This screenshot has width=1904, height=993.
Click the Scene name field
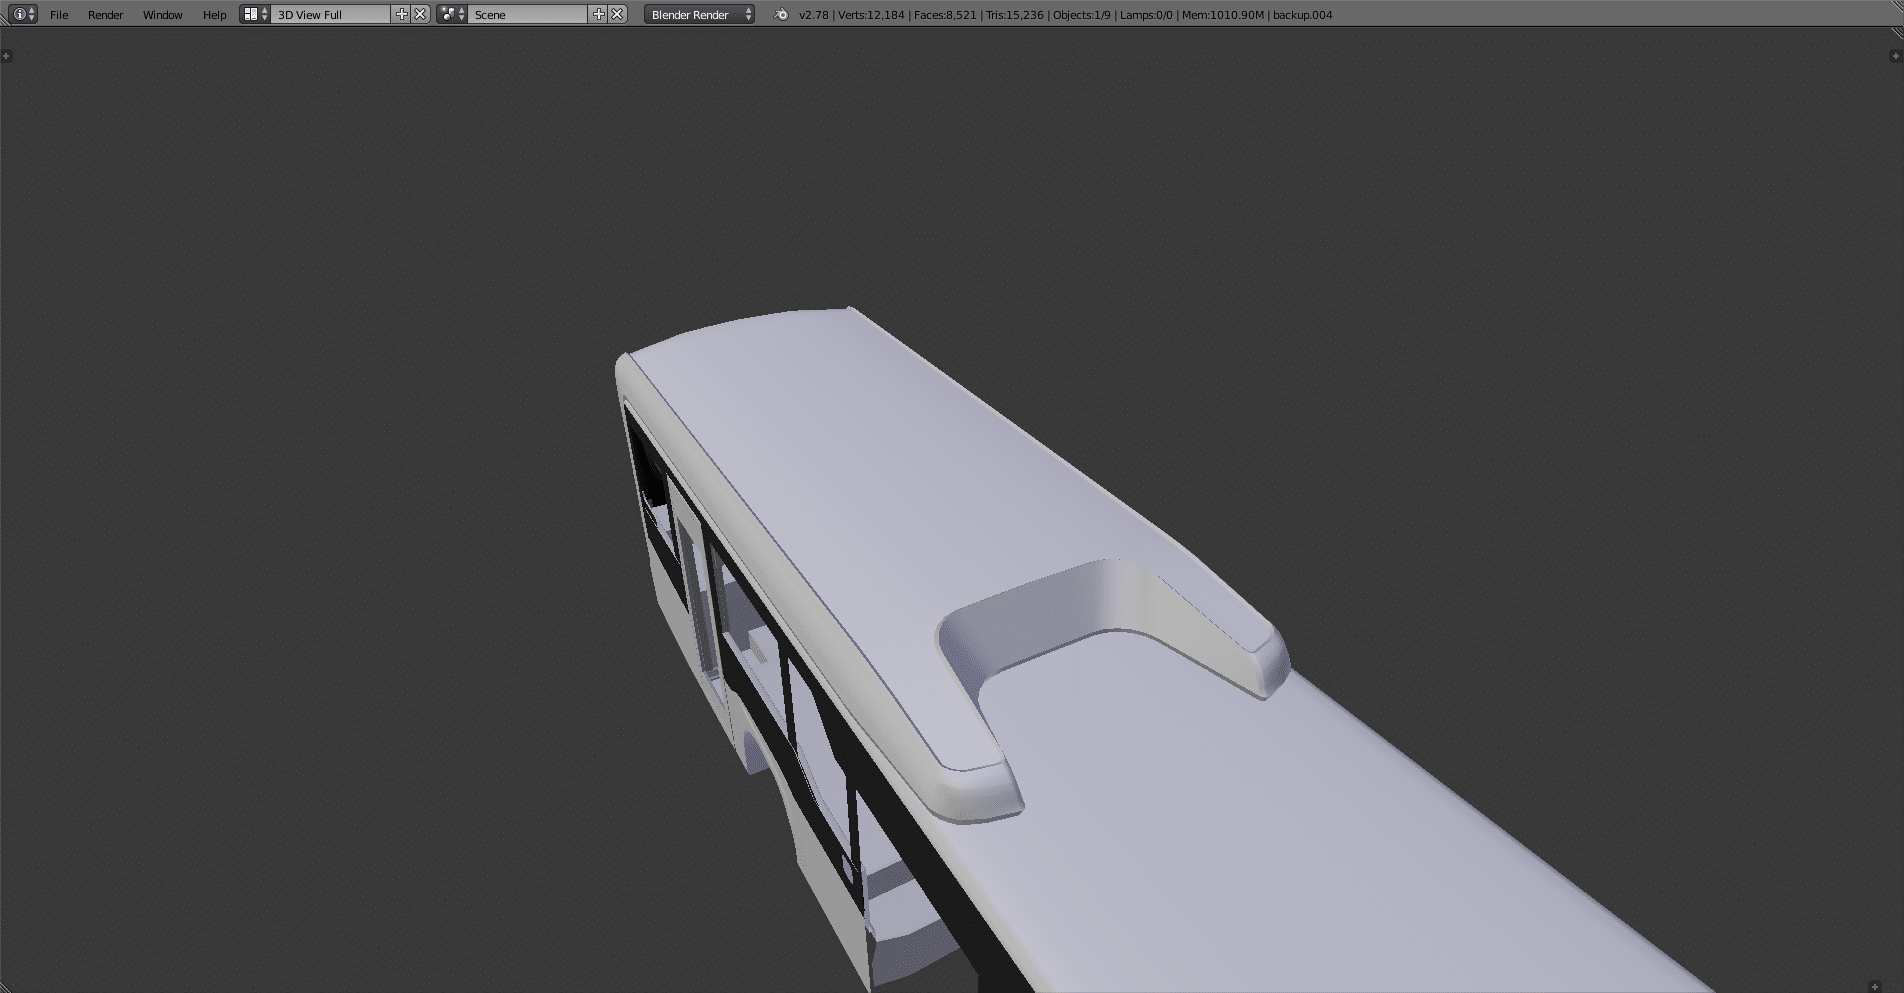[527, 15]
